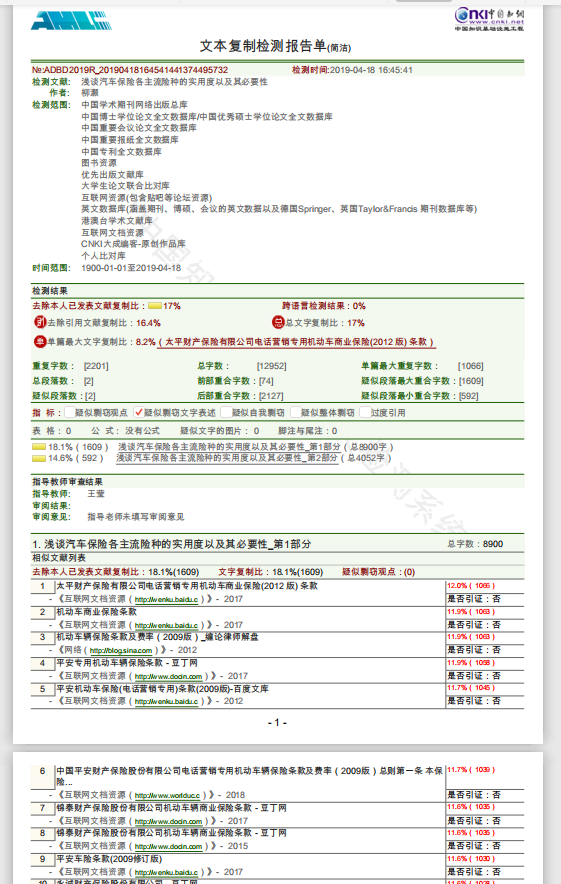This screenshot has width=561, height=884.
Task: Click 跨语言检测结果: 0% text
Action: [x=324, y=306]
